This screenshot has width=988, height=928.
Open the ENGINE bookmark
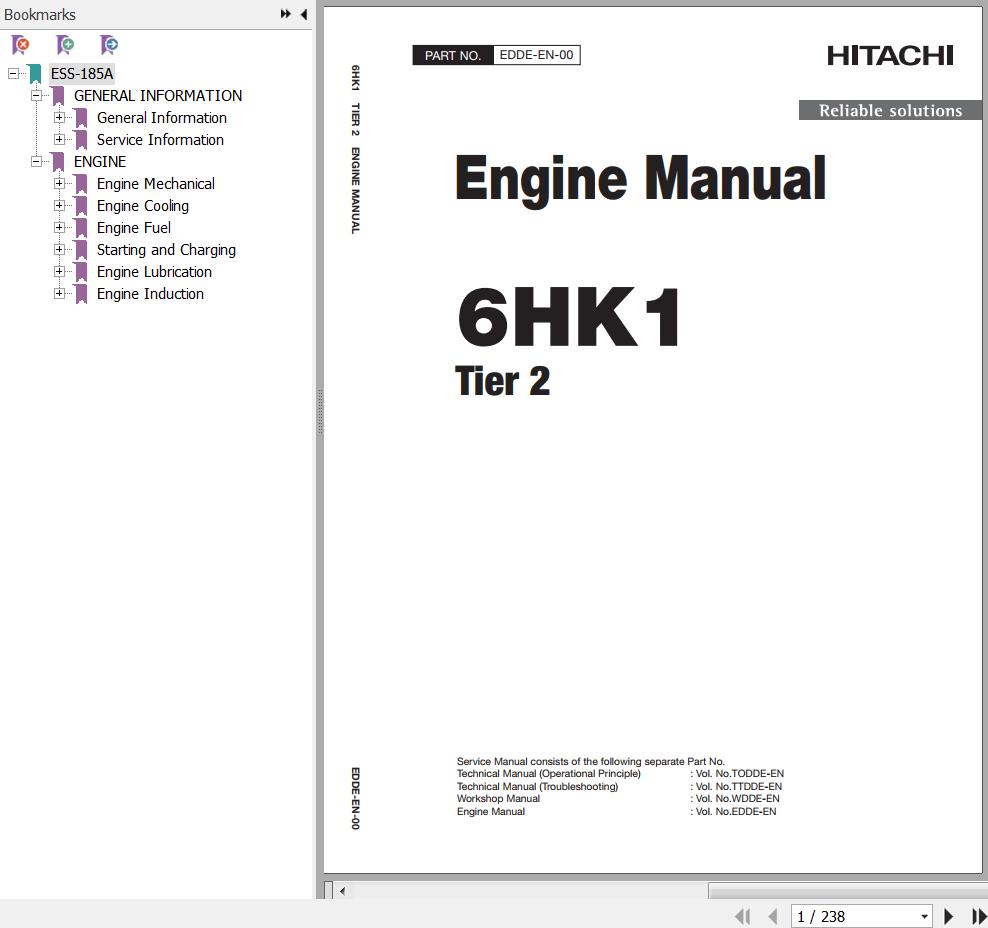click(x=100, y=162)
